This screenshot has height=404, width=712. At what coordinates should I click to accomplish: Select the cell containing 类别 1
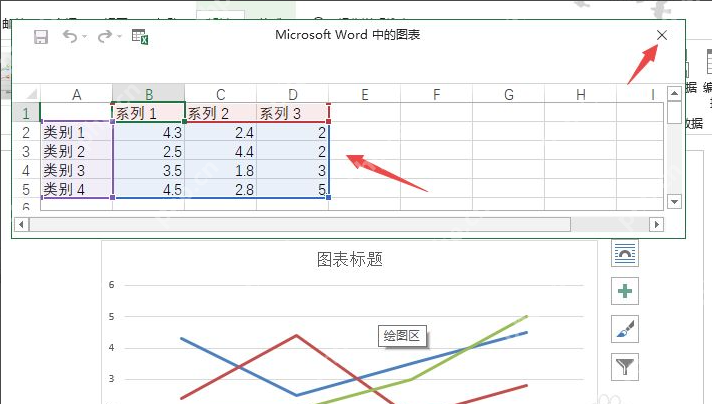tap(76, 132)
